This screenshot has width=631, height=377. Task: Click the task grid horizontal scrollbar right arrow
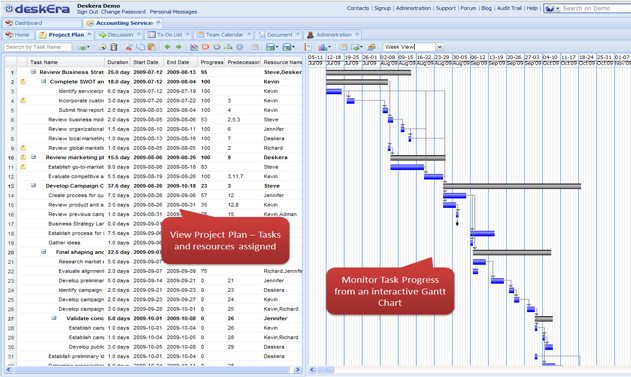pos(297,369)
